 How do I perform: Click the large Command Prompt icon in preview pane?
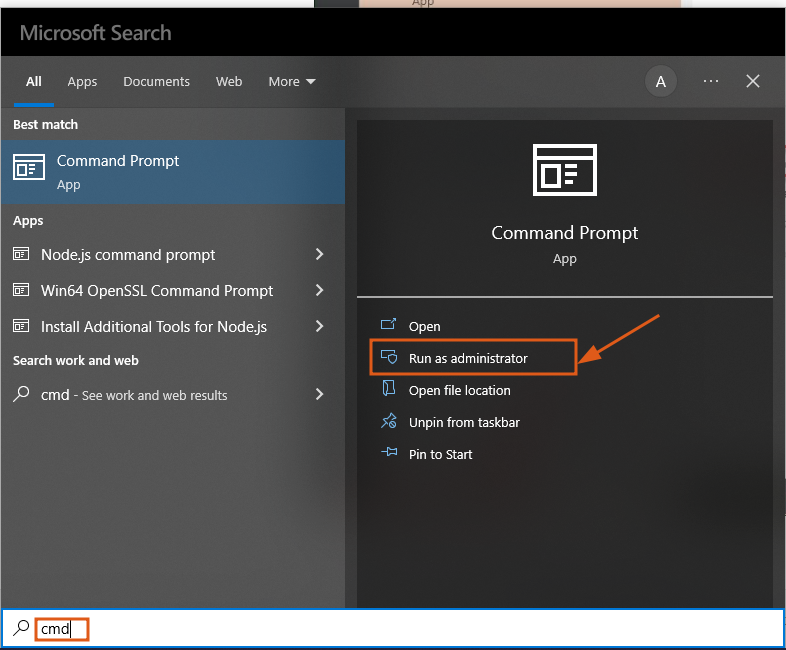coord(564,170)
